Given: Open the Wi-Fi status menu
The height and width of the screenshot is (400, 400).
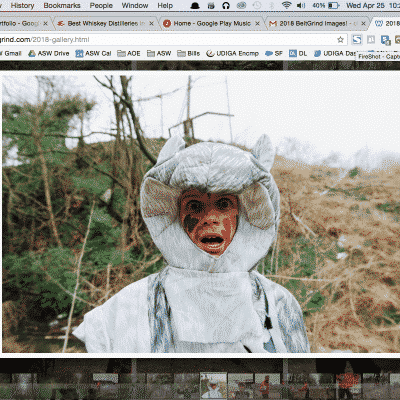Looking at the screenshot, I should click(286, 6).
